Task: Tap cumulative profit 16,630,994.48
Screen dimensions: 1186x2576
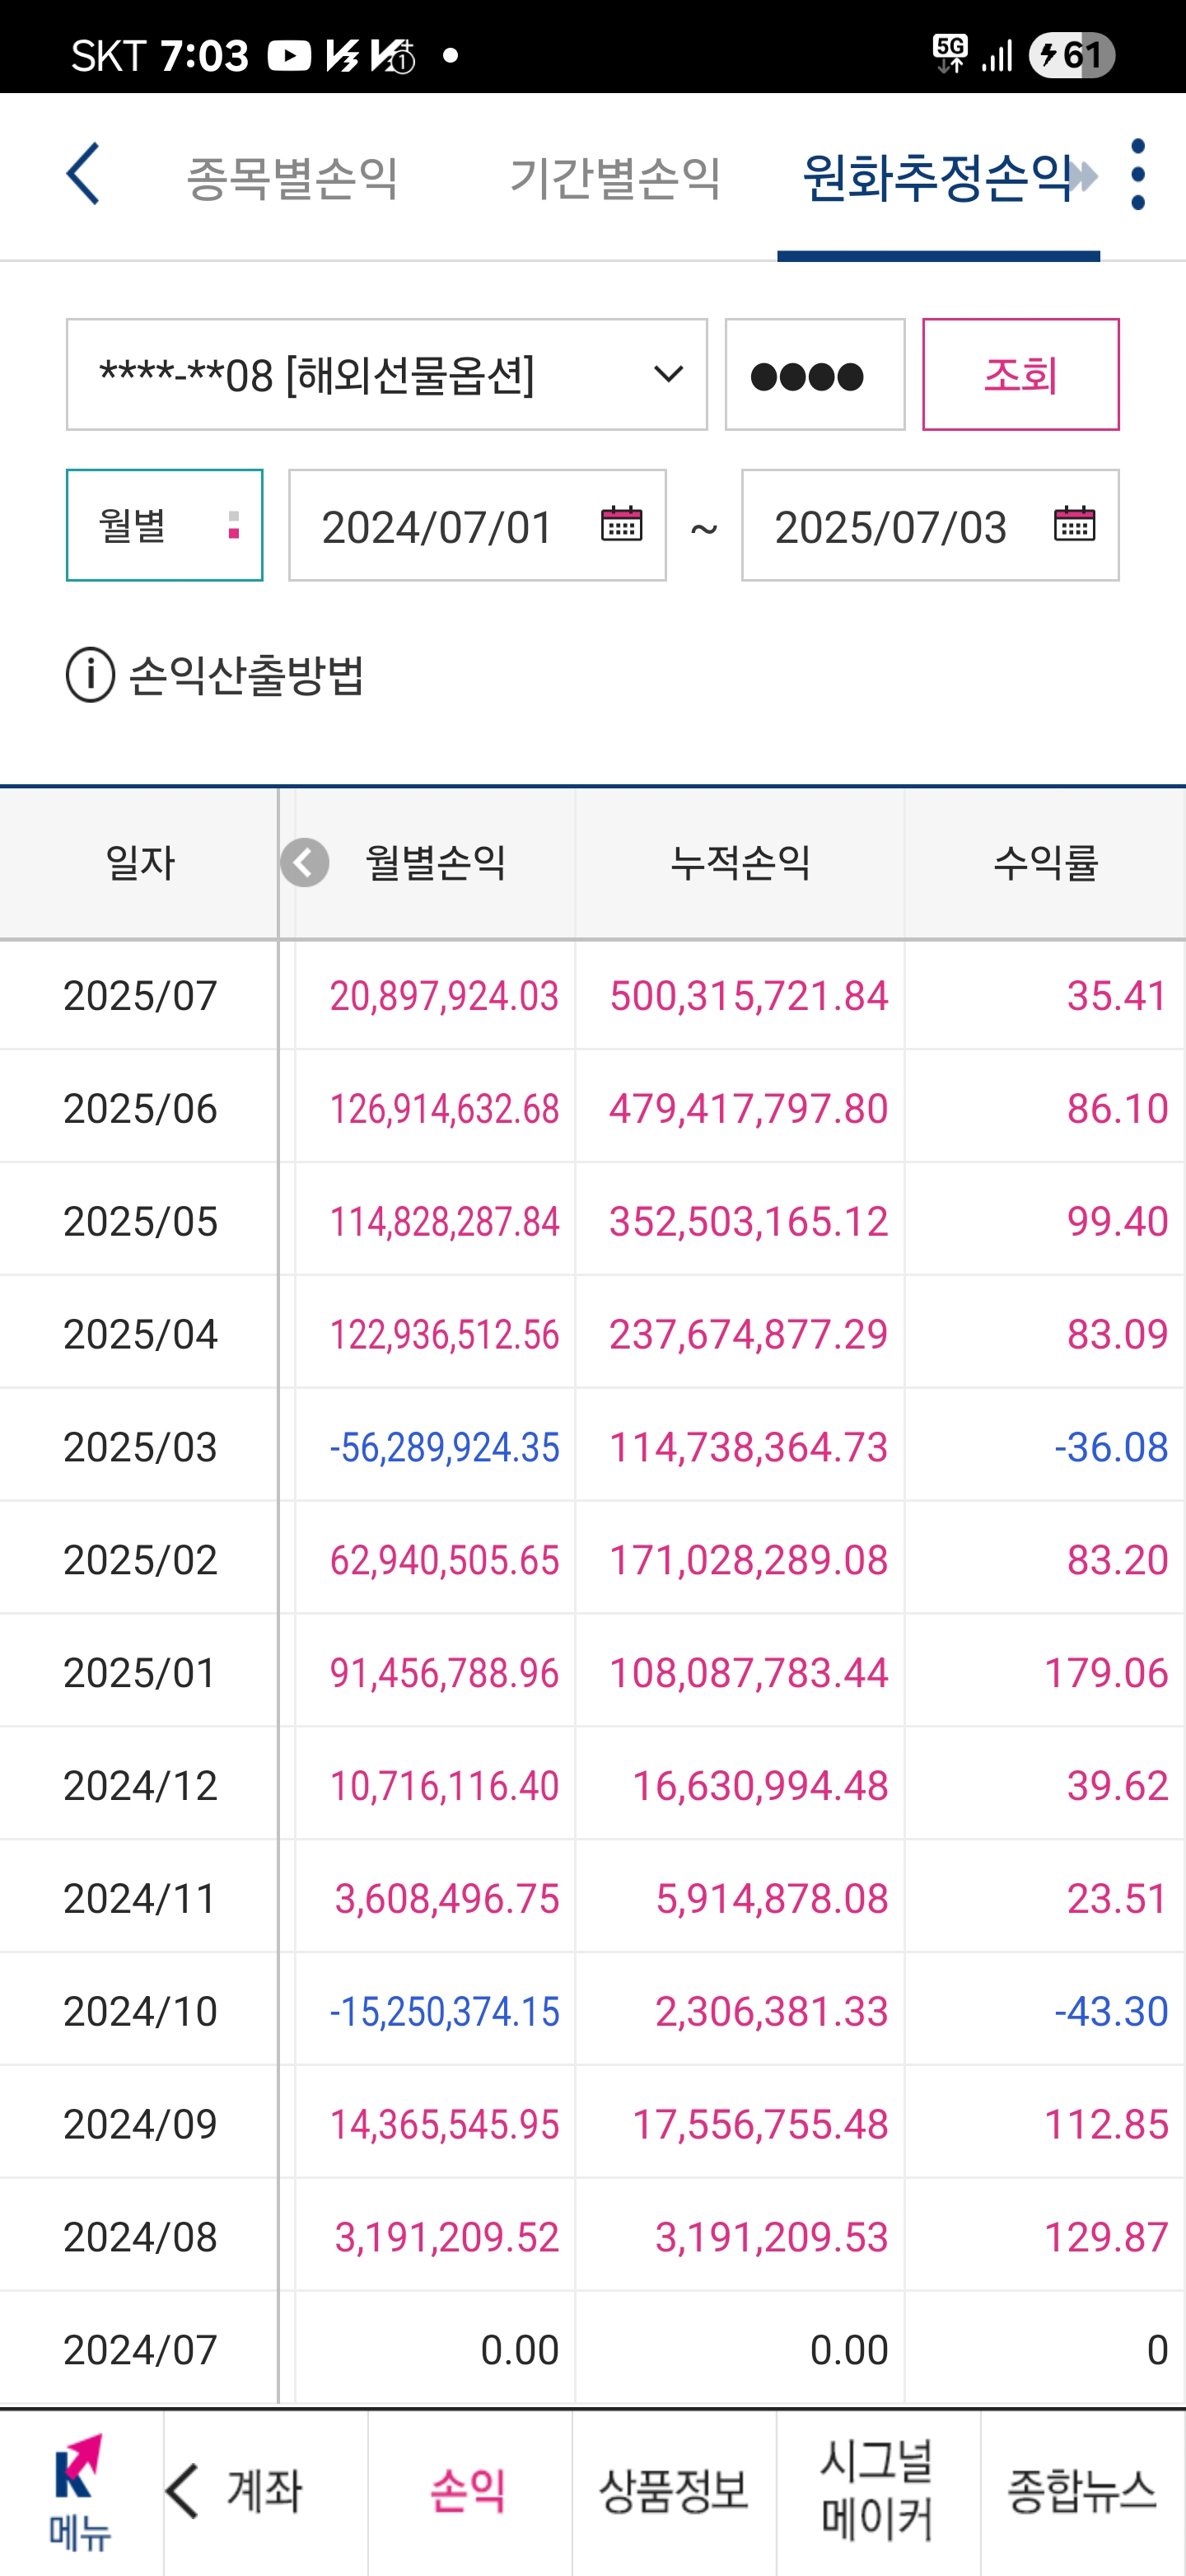Action: (760, 1786)
